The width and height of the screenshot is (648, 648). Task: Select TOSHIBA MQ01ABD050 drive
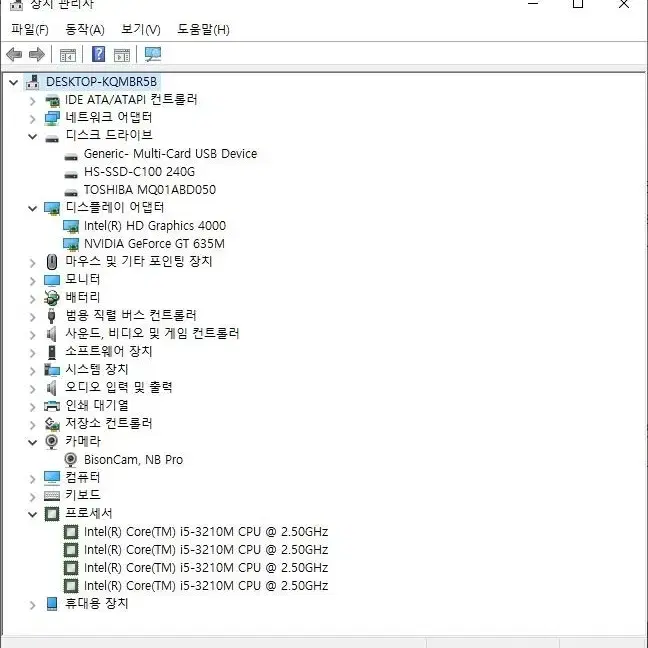tap(150, 190)
